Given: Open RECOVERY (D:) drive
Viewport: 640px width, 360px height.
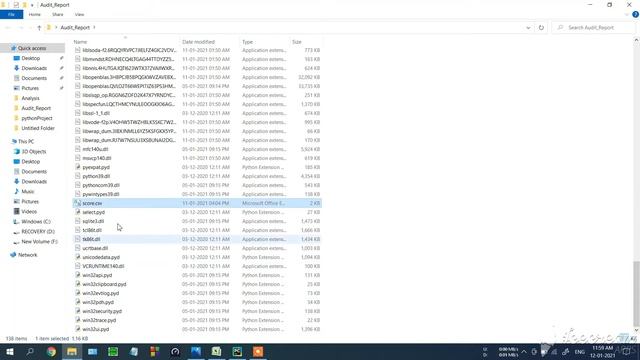Looking at the screenshot, I should [38, 231].
